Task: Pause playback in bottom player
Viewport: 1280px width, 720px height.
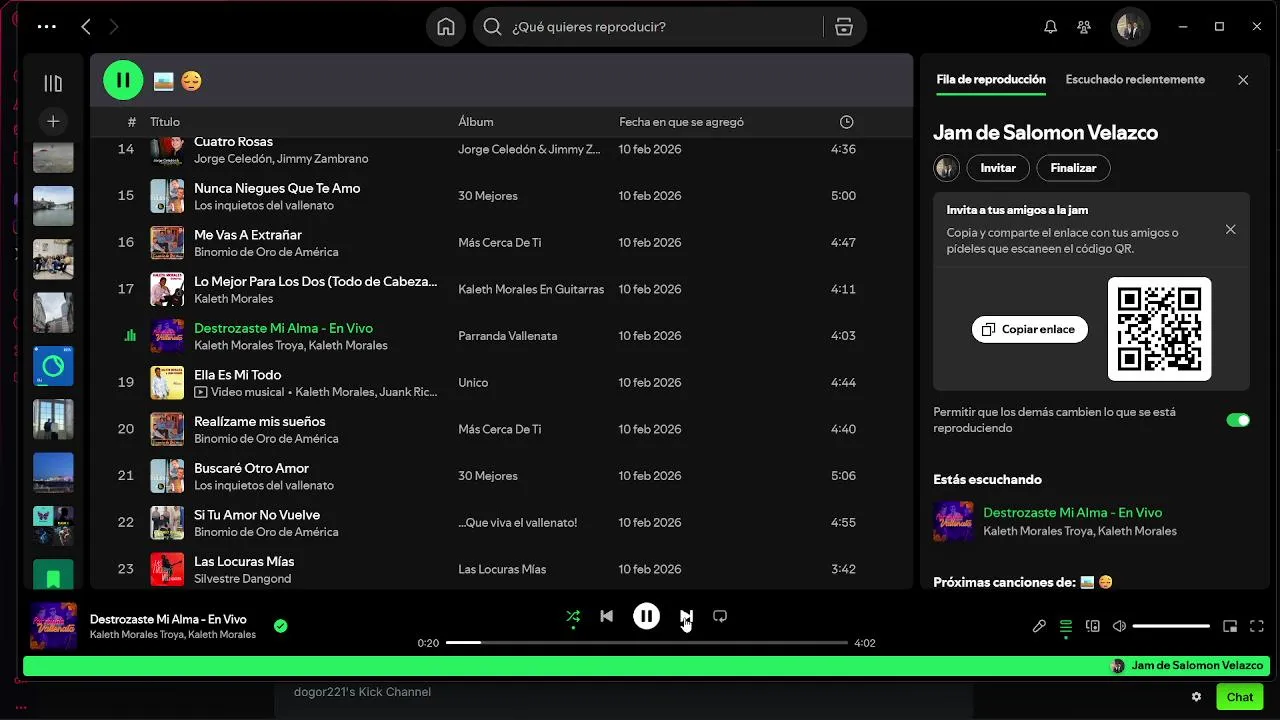Action: click(646, 616)
